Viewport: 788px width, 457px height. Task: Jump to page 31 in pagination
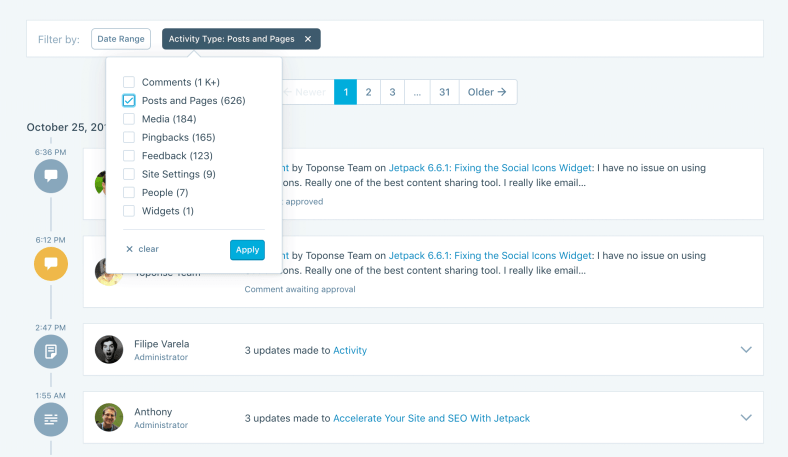[x=444, y=92]
